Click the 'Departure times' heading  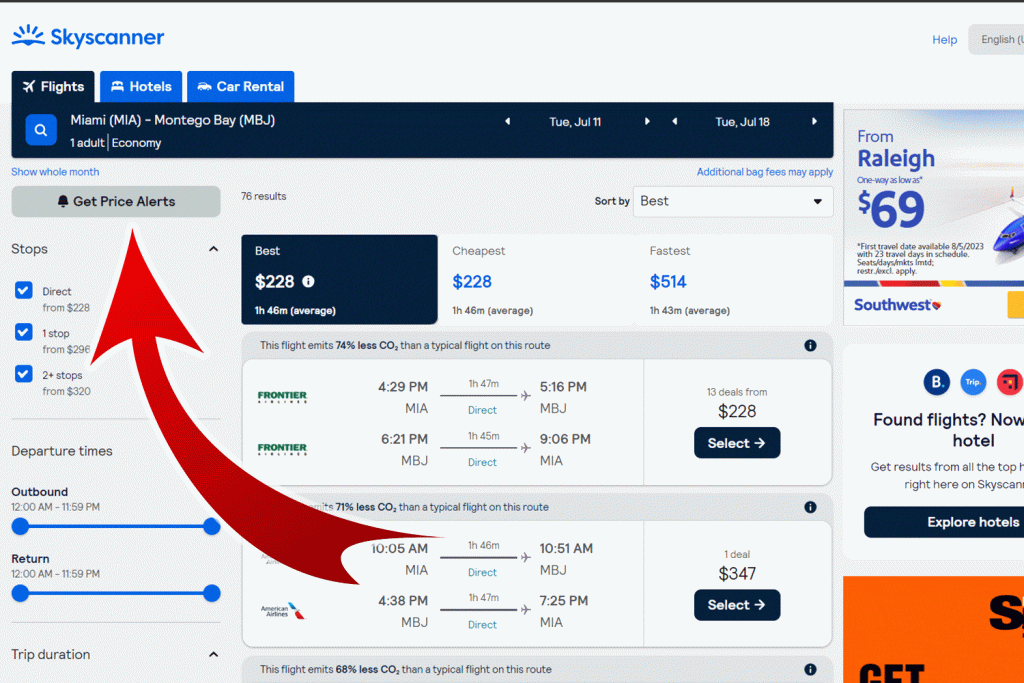[62, 451]
